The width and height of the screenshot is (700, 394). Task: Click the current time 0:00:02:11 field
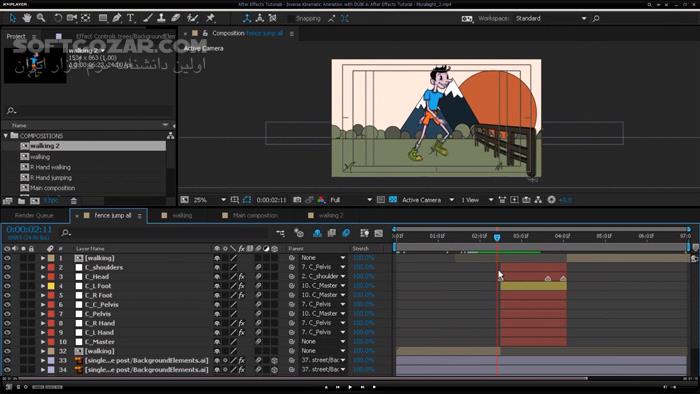pyautogui.click(x=29, y=229)
